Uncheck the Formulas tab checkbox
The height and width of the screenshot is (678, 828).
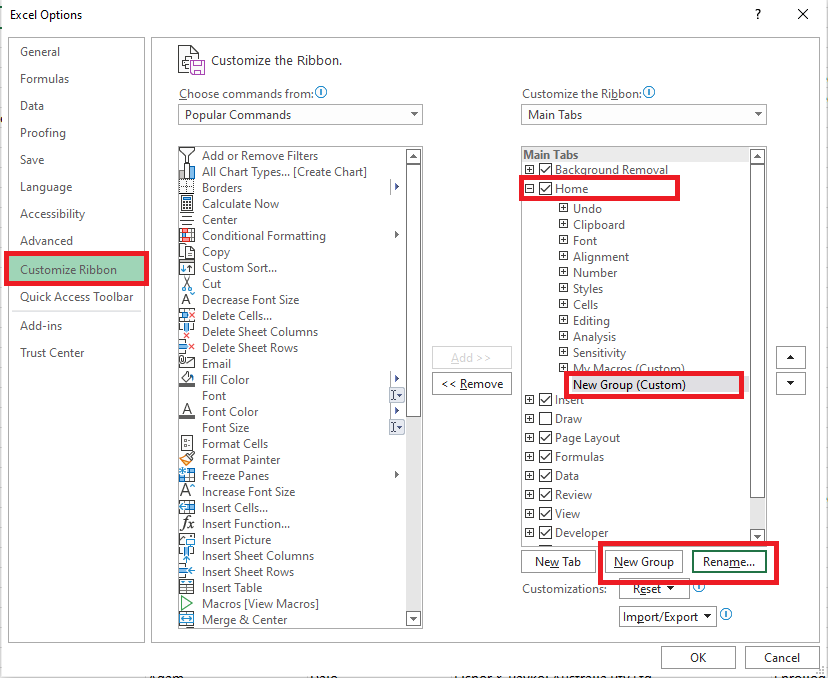click(545, 457)
